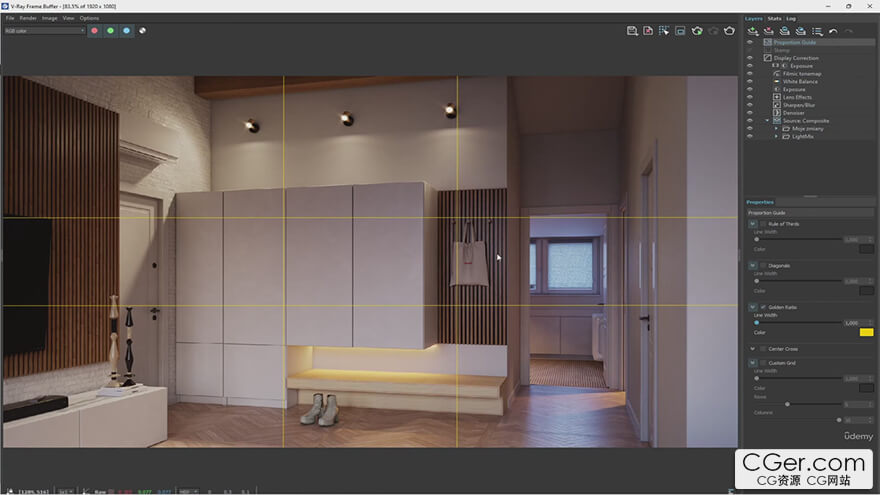Click the teapot render icon

pos(729,31)
